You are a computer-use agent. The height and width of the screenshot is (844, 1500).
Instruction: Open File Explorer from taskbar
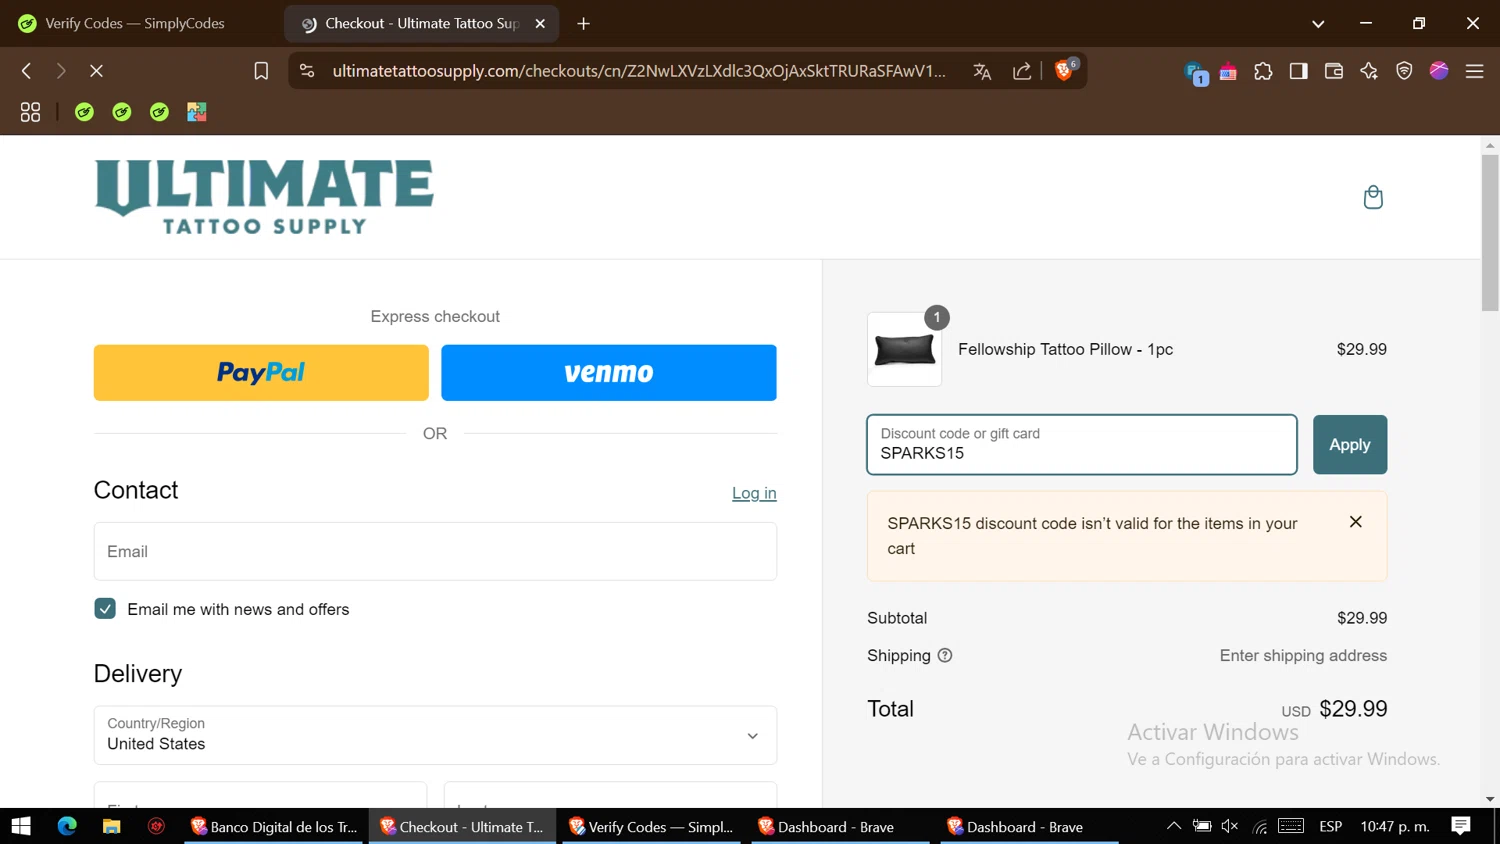(112, 826)
